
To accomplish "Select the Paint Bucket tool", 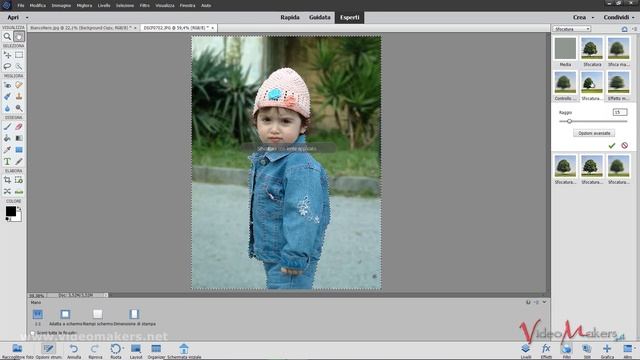I will tap(7, 138).
